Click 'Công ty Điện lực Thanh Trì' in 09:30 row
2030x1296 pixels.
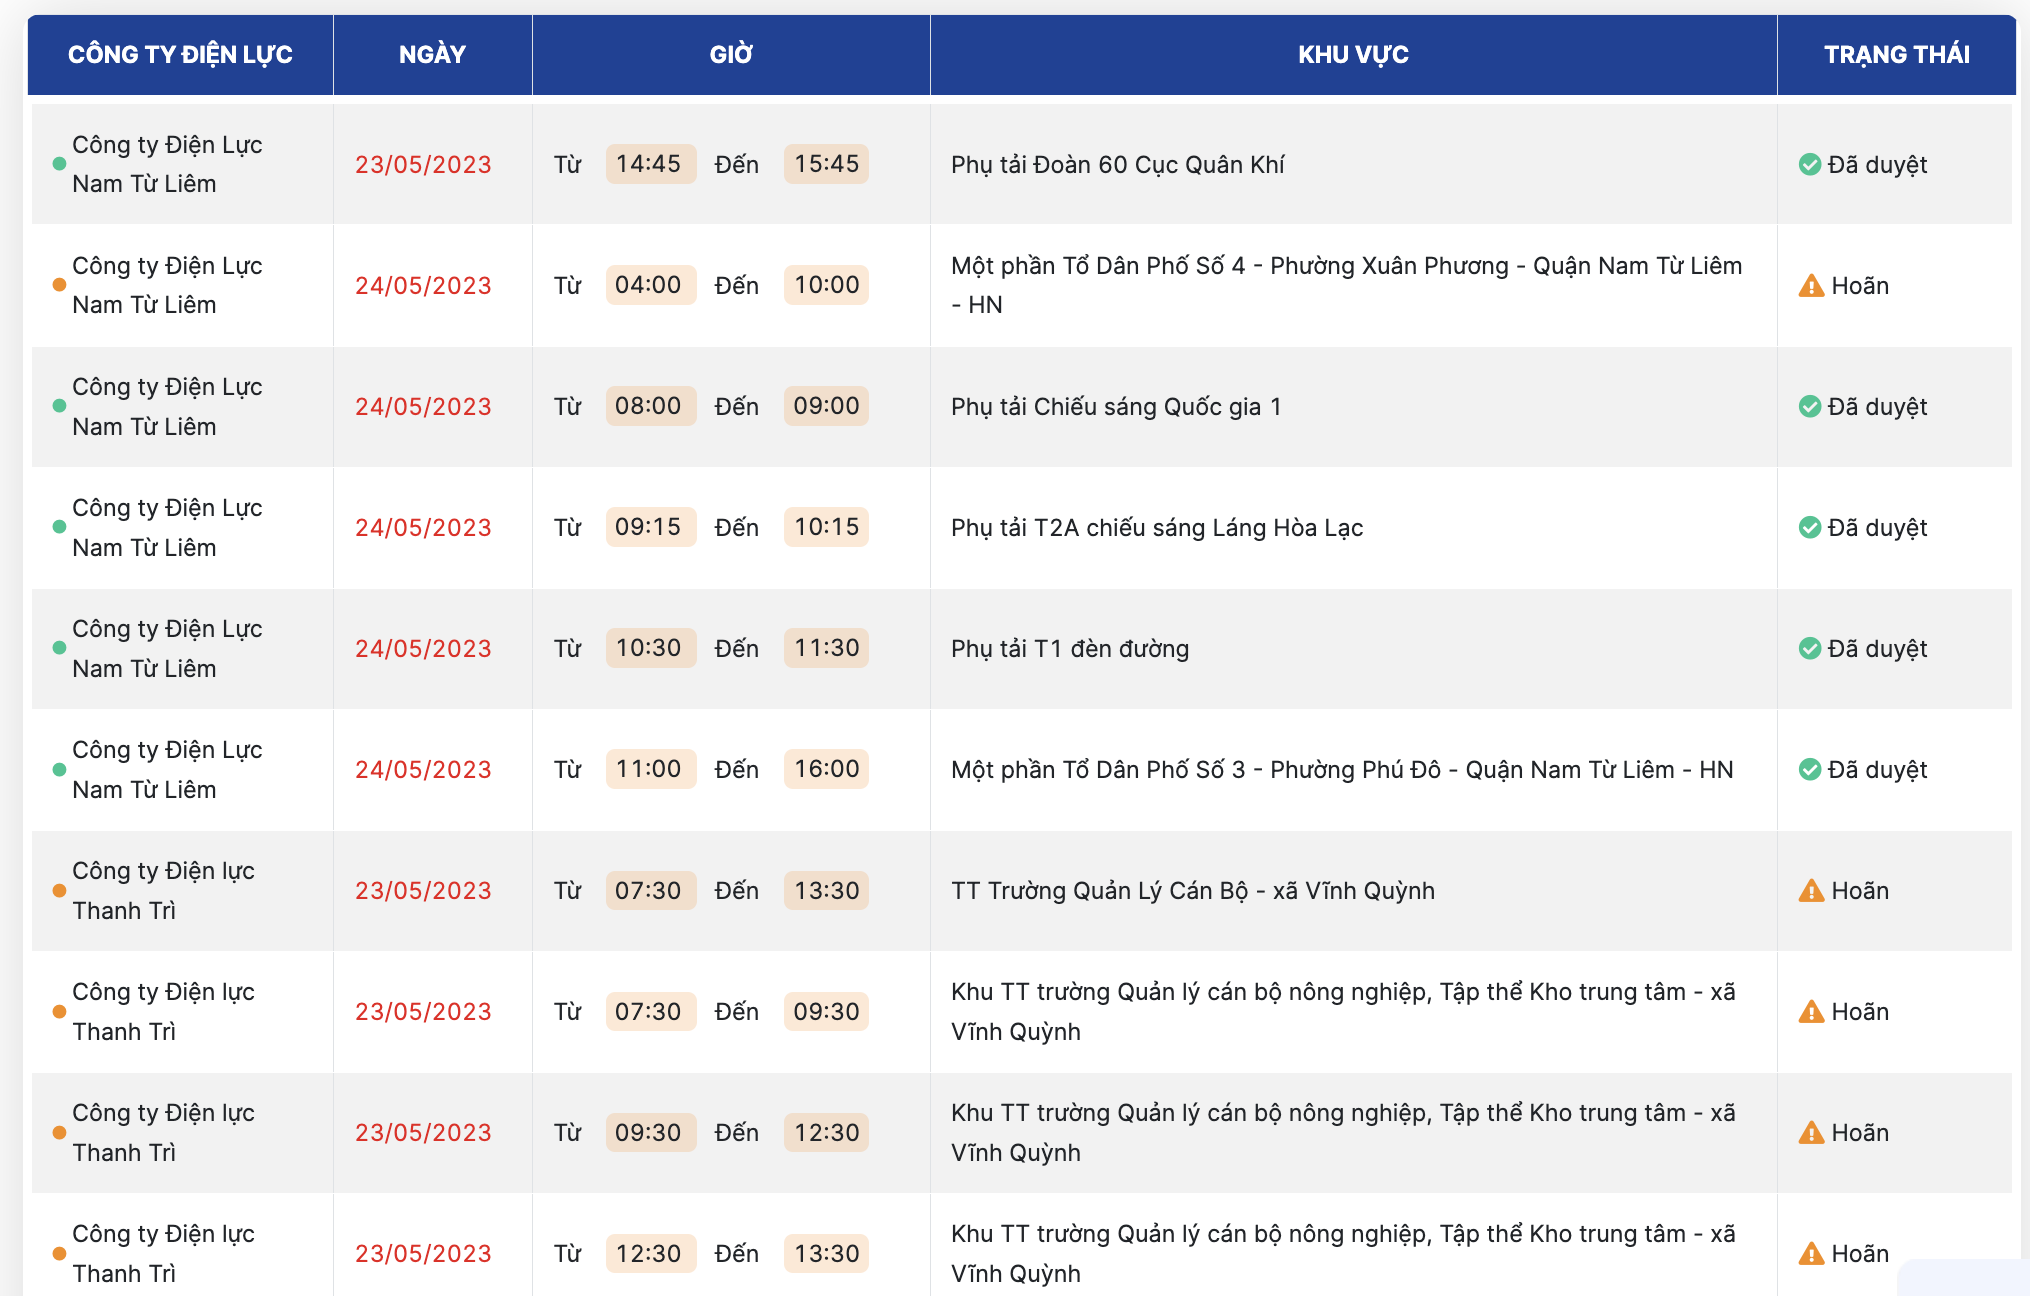[163, 1132]
